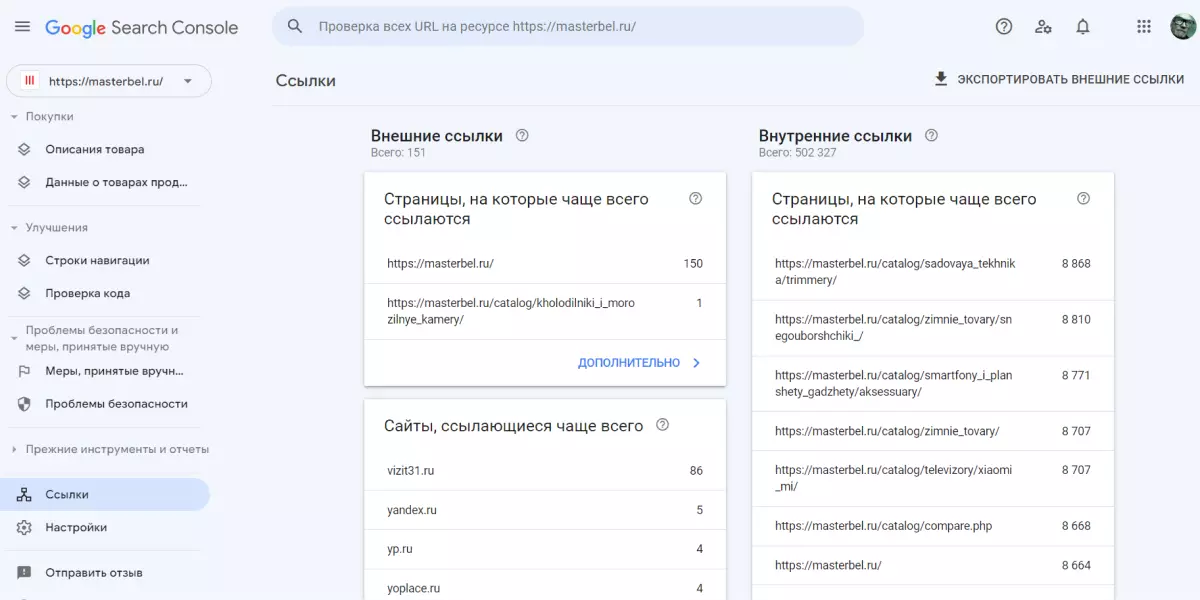Select the vizit31.ru site row
The height and width of the screenshot is (600, 1200).
point(545,470)
